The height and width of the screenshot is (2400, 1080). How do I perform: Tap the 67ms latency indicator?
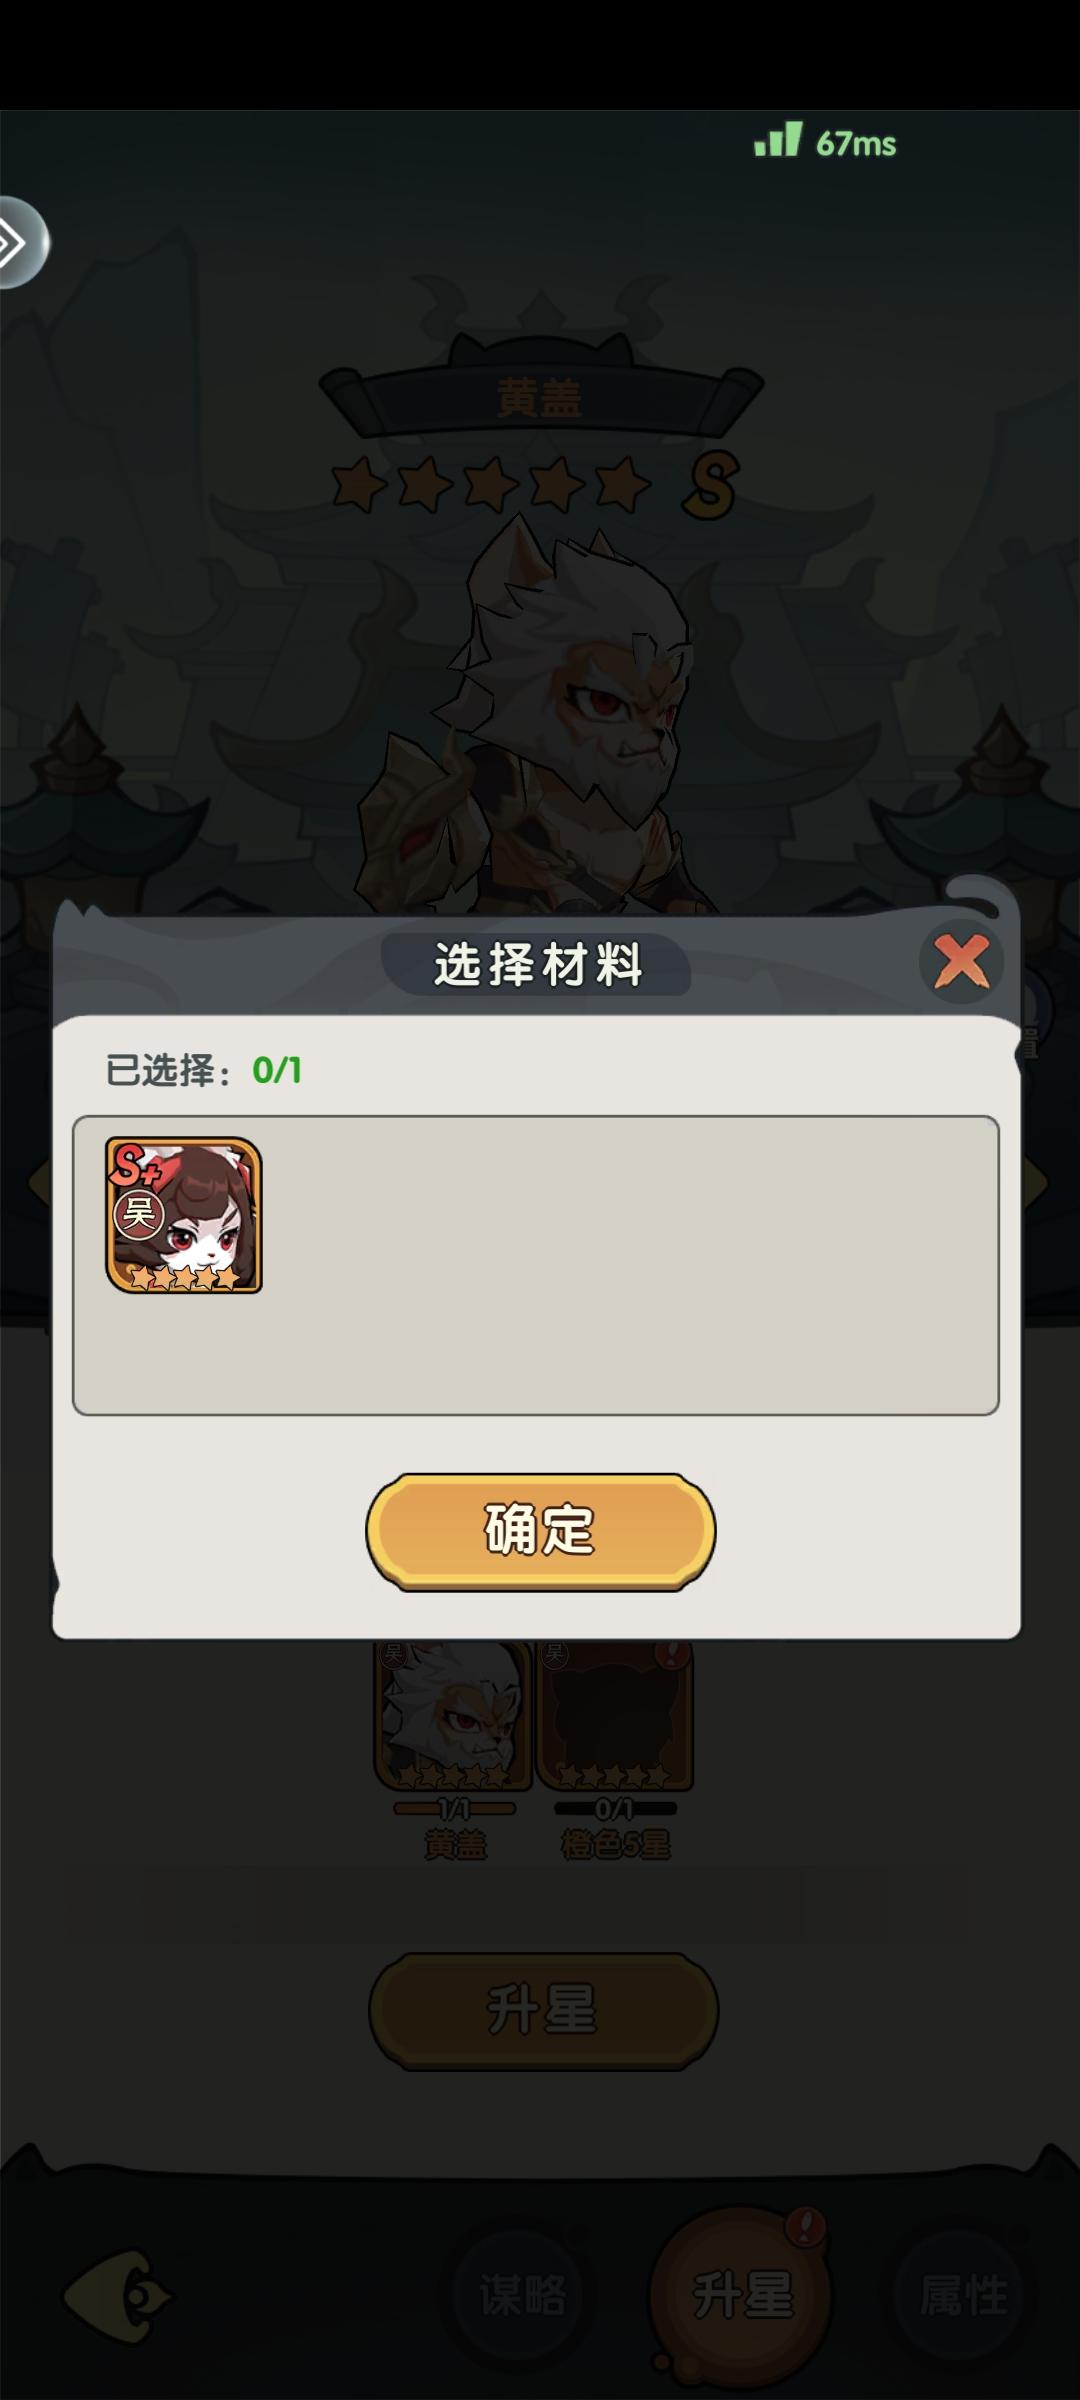tap(856, 144)
